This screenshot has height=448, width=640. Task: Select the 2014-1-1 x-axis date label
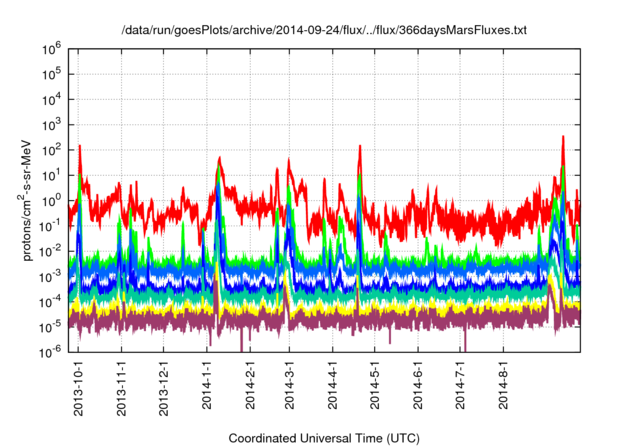click(x=207, y=385)
